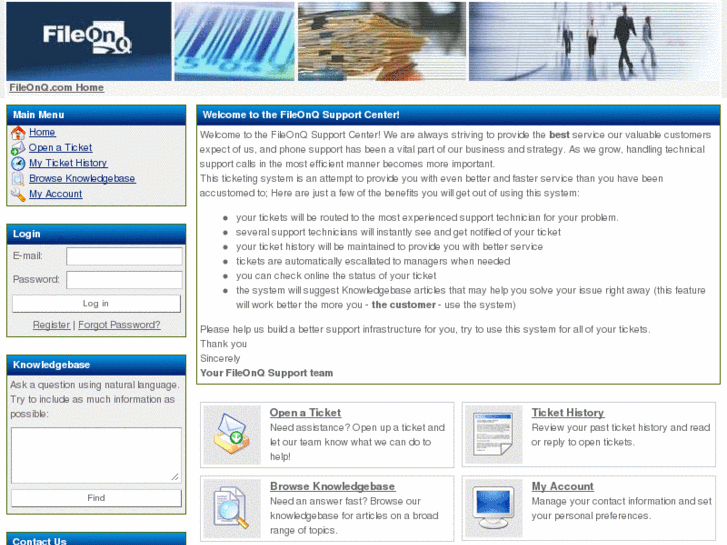Click the file folders banner image
The image size is (727, 545).
(382, 41)
